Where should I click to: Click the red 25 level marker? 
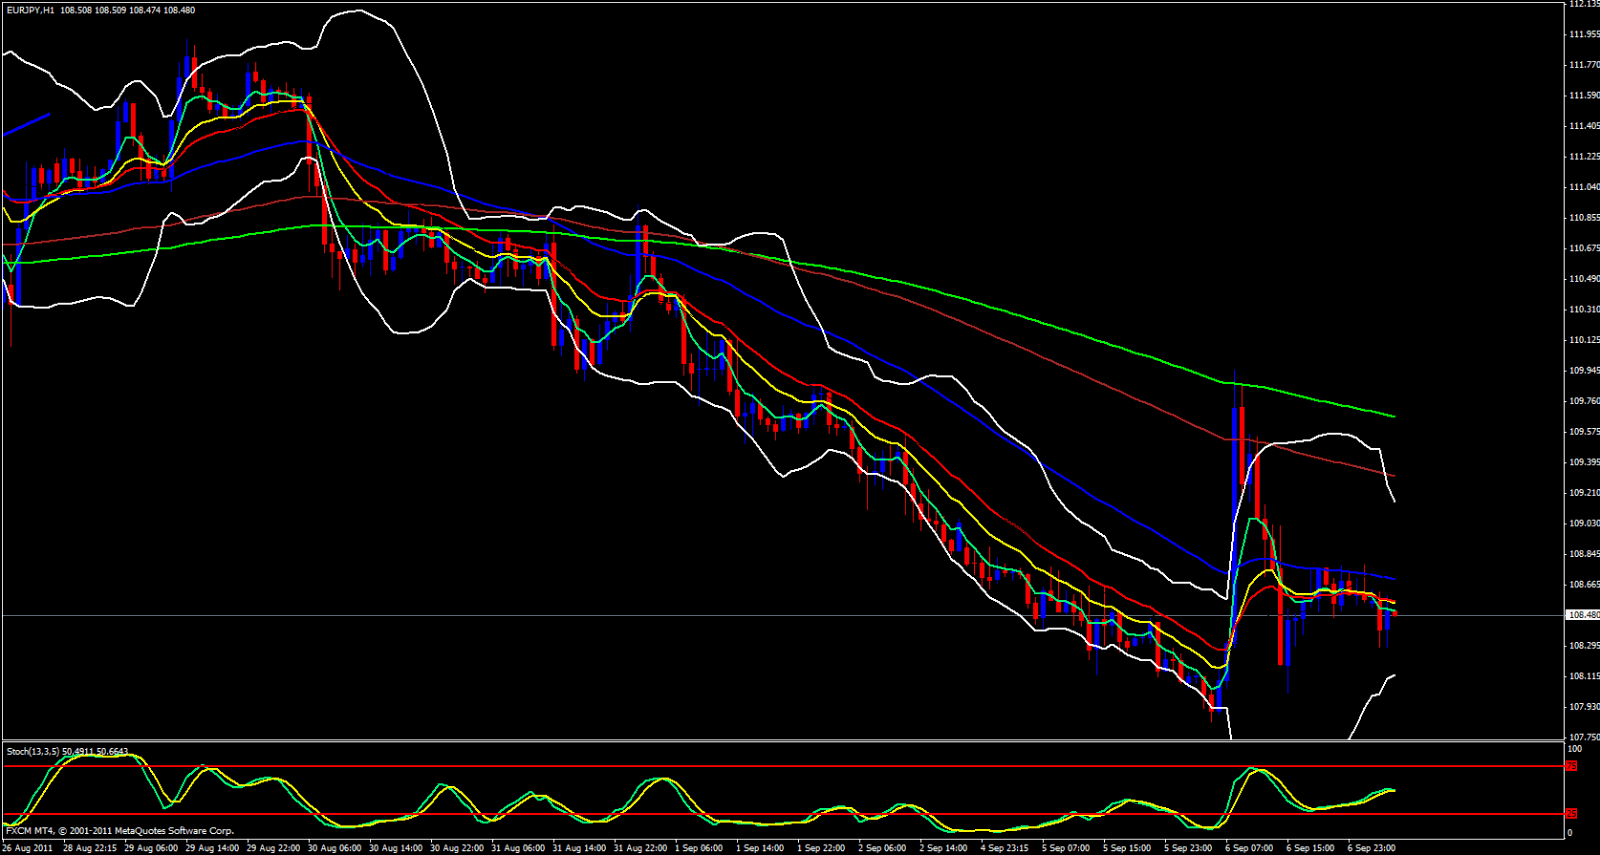pyautogui.click(x=1571, y=813)
